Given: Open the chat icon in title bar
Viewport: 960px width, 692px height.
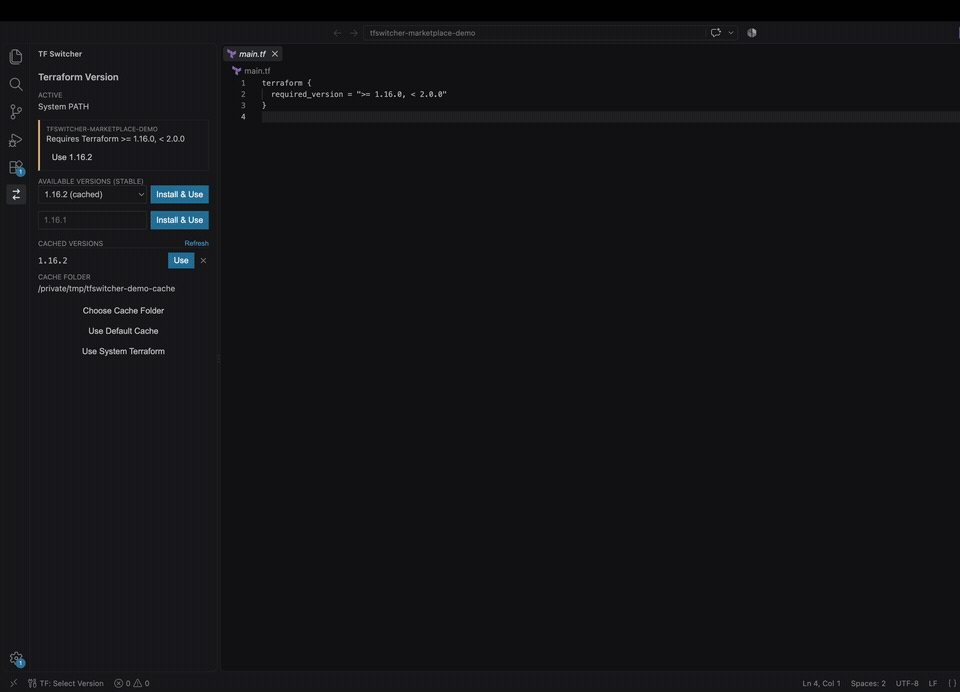Looking at the screenshot, I should point(716,32).
